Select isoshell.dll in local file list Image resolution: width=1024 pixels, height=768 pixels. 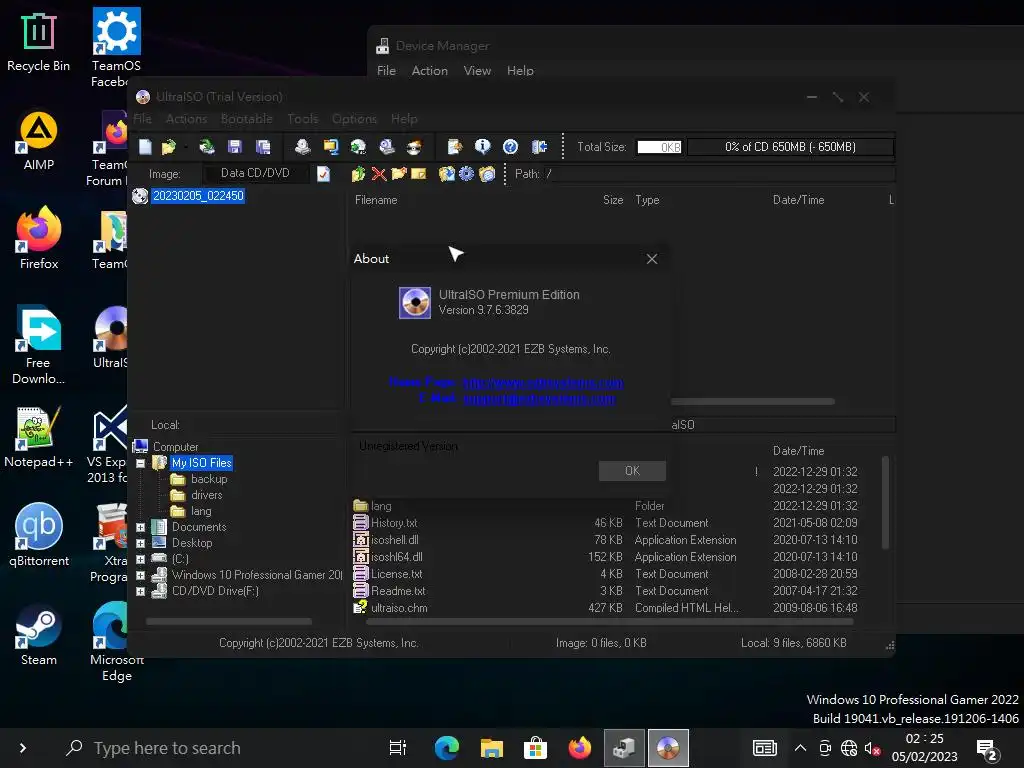click(x=394, y=540)
